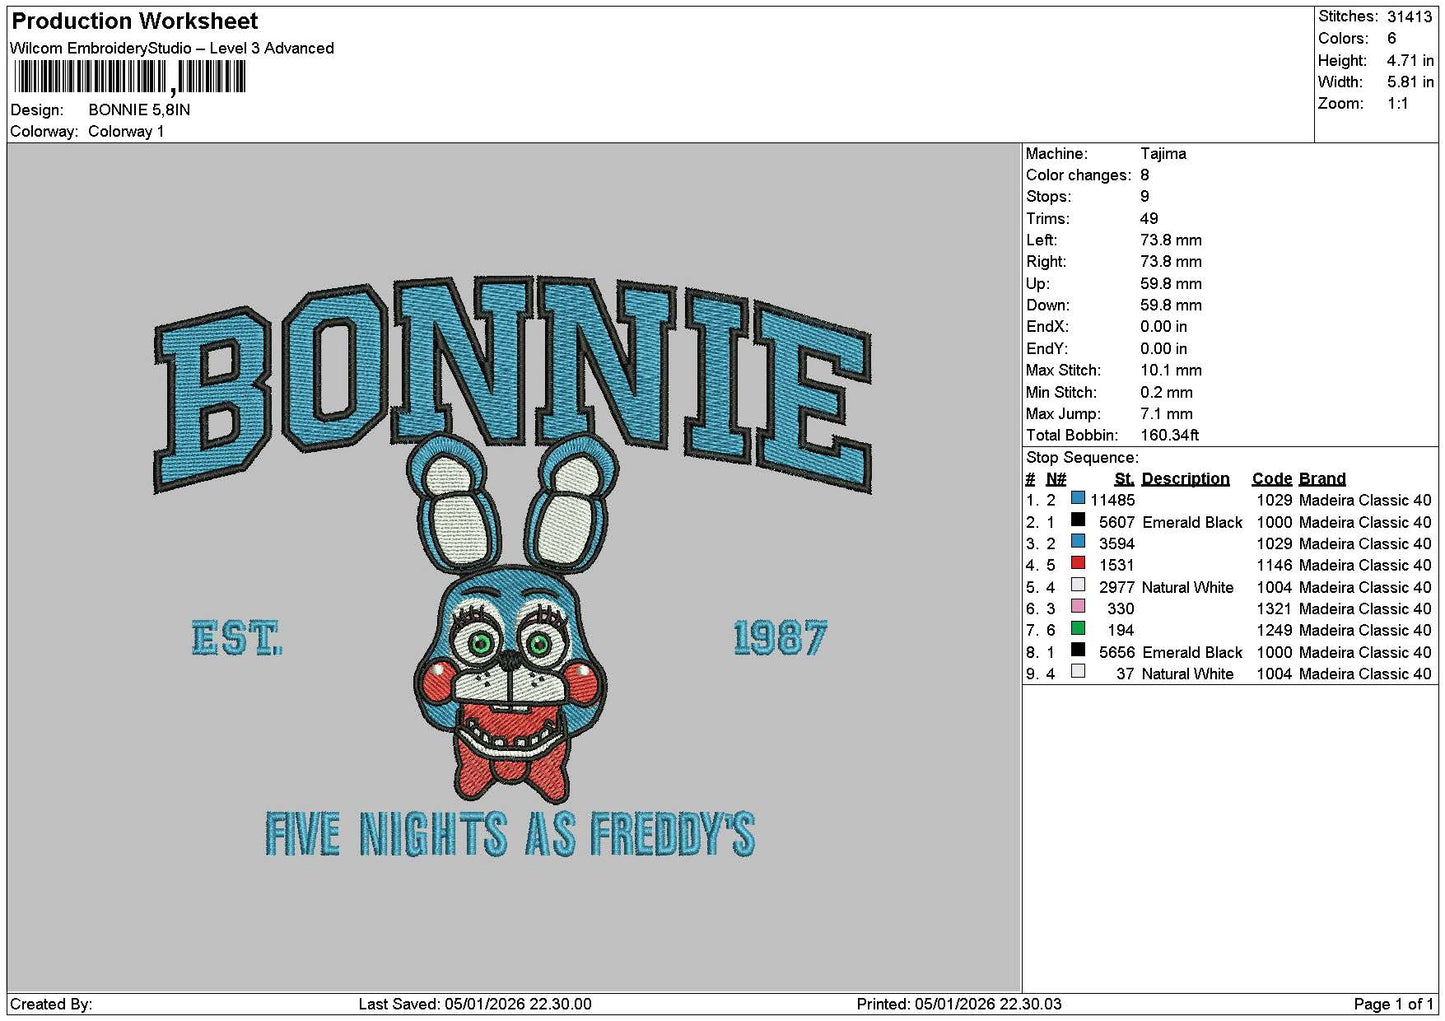Click the barcode under the worksheet title
Screen dimensions: 1445x1021
pos(129,77)
